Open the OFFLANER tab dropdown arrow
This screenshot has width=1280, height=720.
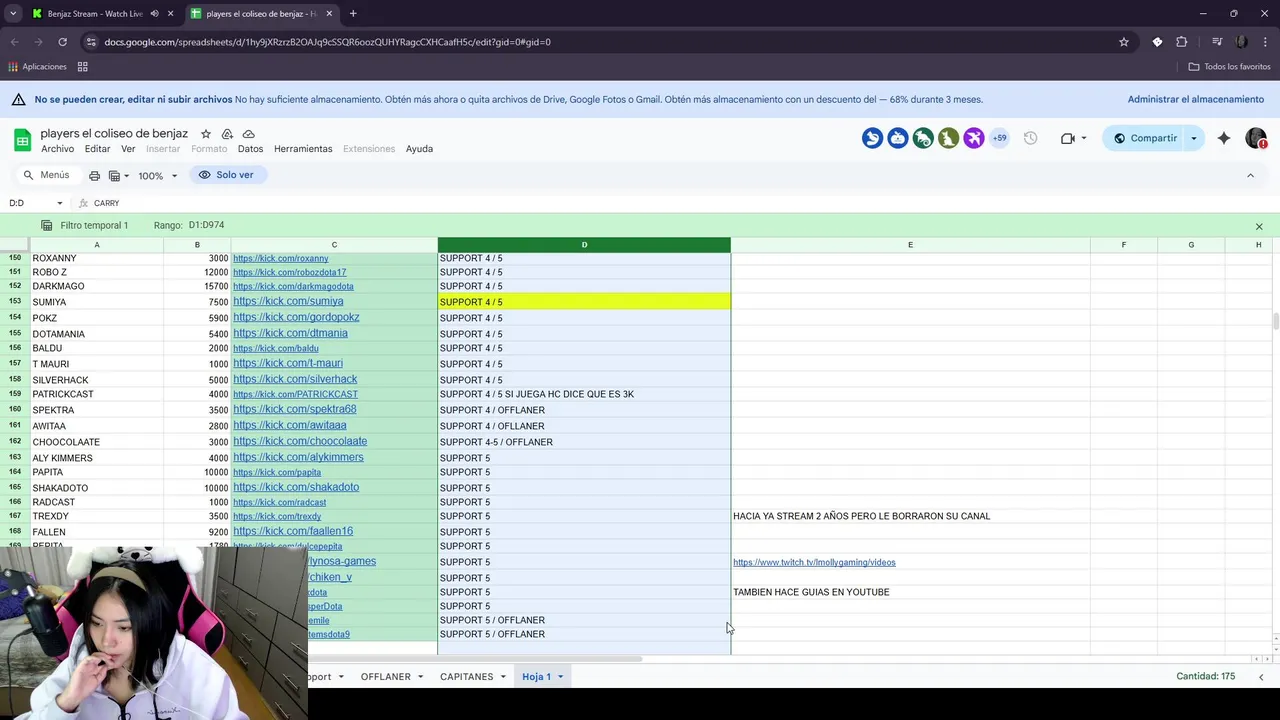[420, 677]
